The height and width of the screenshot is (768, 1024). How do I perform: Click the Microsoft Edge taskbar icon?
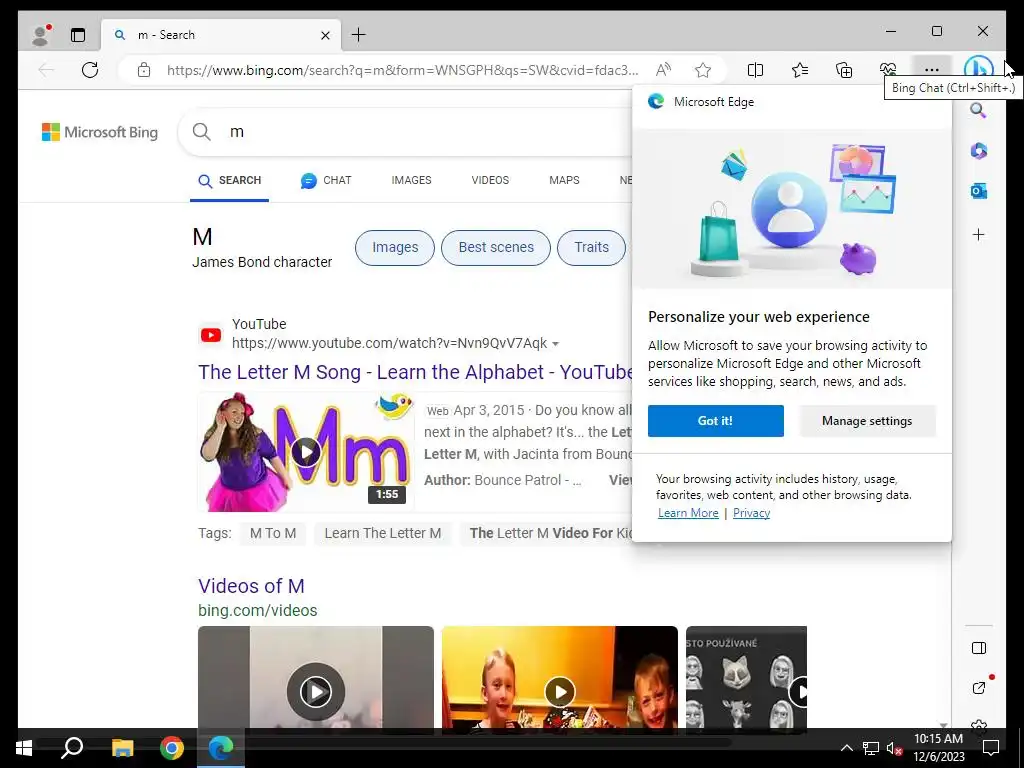click(221, 748)
